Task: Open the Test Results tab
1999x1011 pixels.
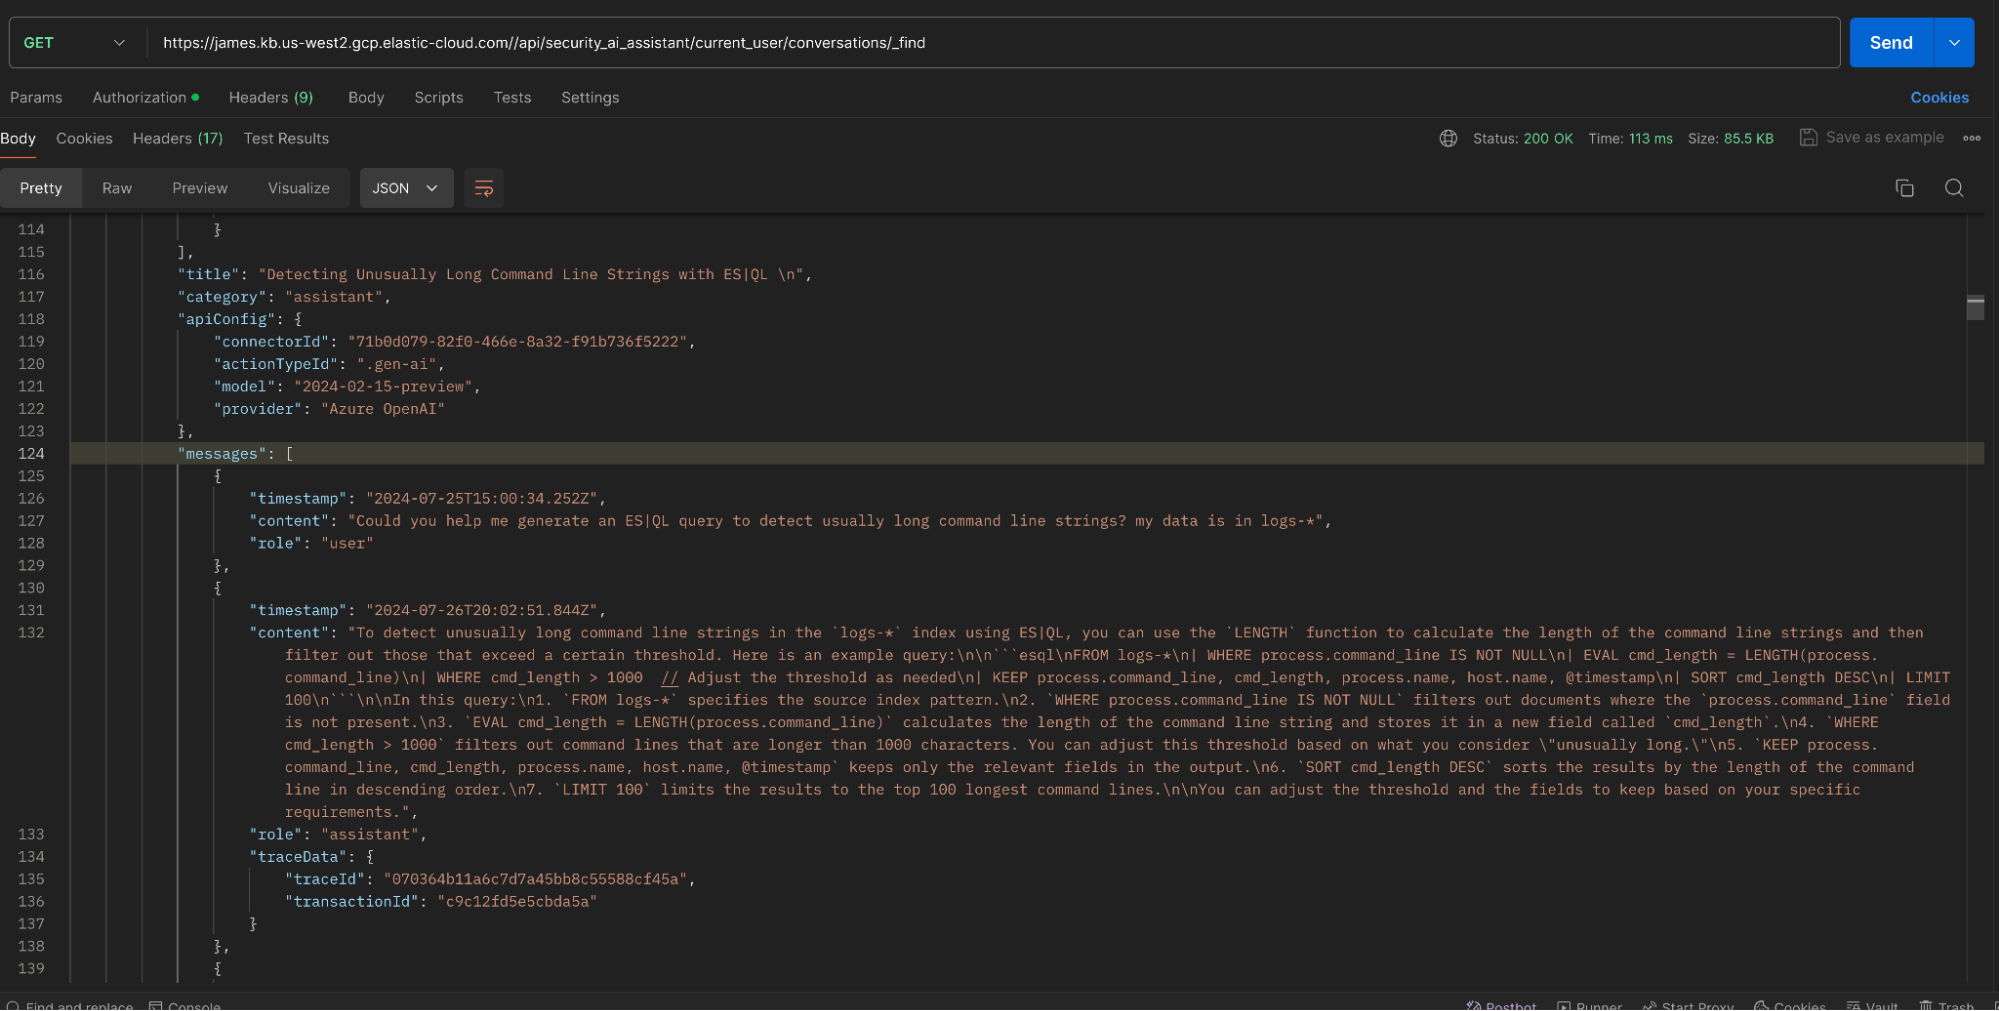Action: pyautogui.click(x=286, y=138)
